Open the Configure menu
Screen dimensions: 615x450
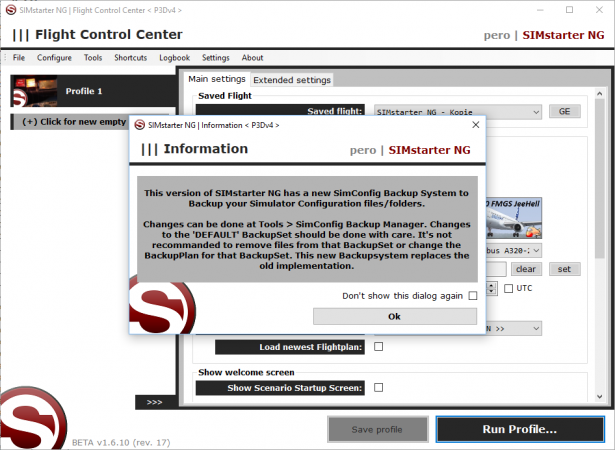point(54,58)
